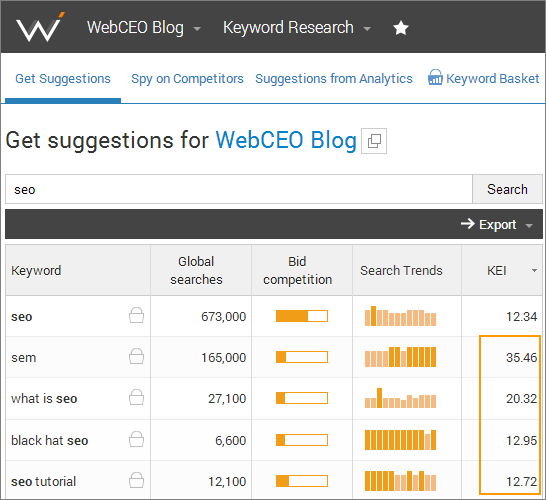546x500 pixels.
Task: Select the Get Suggestions tab
Action: pos(63,79)
